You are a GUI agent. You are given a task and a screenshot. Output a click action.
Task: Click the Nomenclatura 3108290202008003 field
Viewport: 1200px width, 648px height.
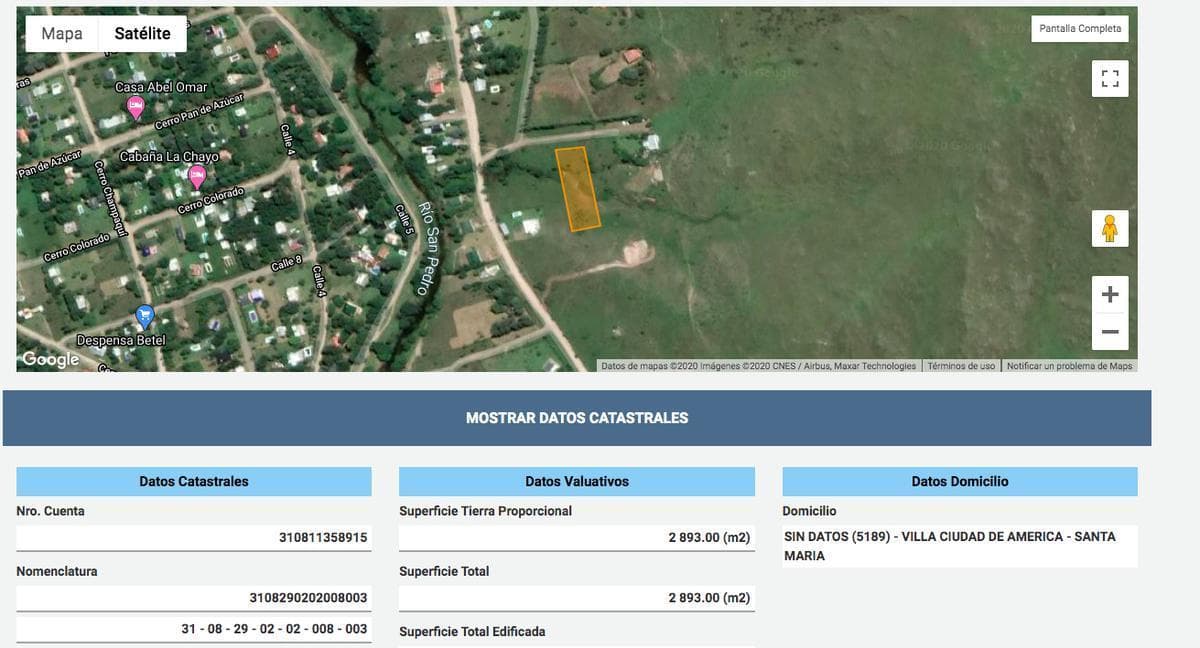pyautogui.click(x=194, y=598)
